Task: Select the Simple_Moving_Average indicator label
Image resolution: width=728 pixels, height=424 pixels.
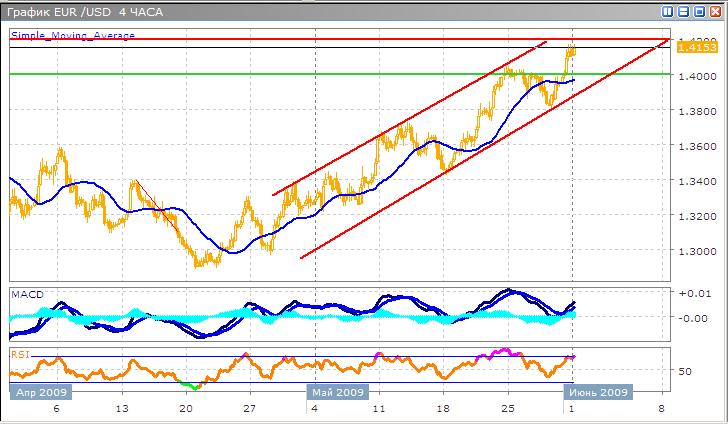Action: 72,35
